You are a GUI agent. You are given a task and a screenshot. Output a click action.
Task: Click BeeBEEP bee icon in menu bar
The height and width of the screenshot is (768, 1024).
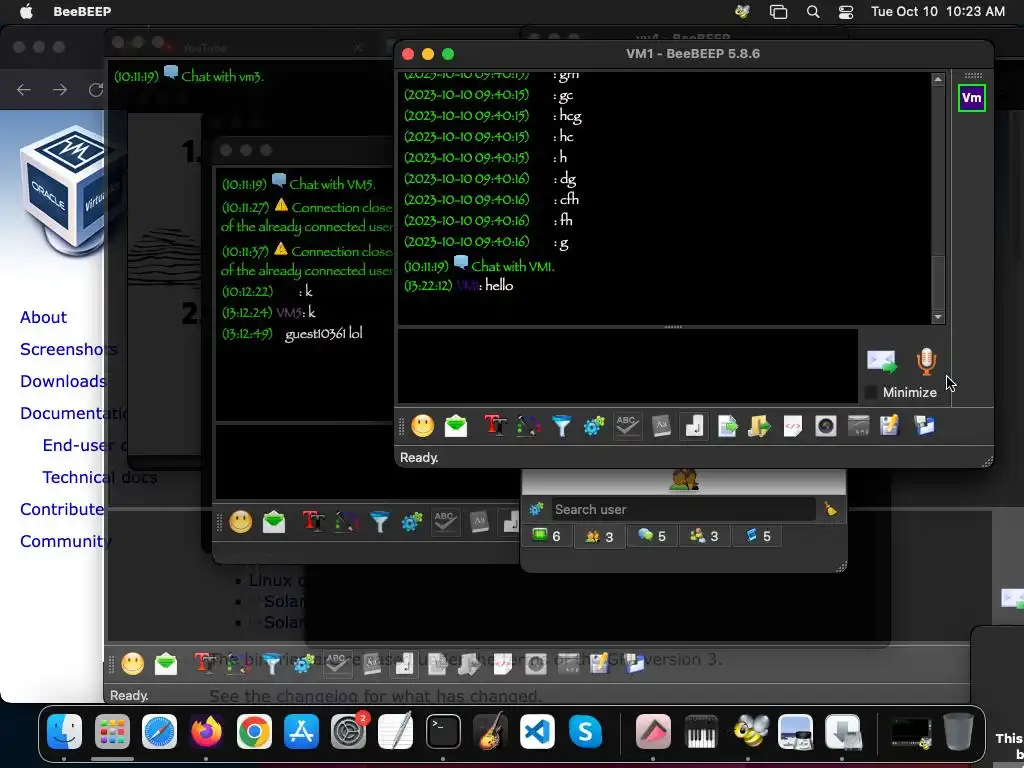click(743, 11)
